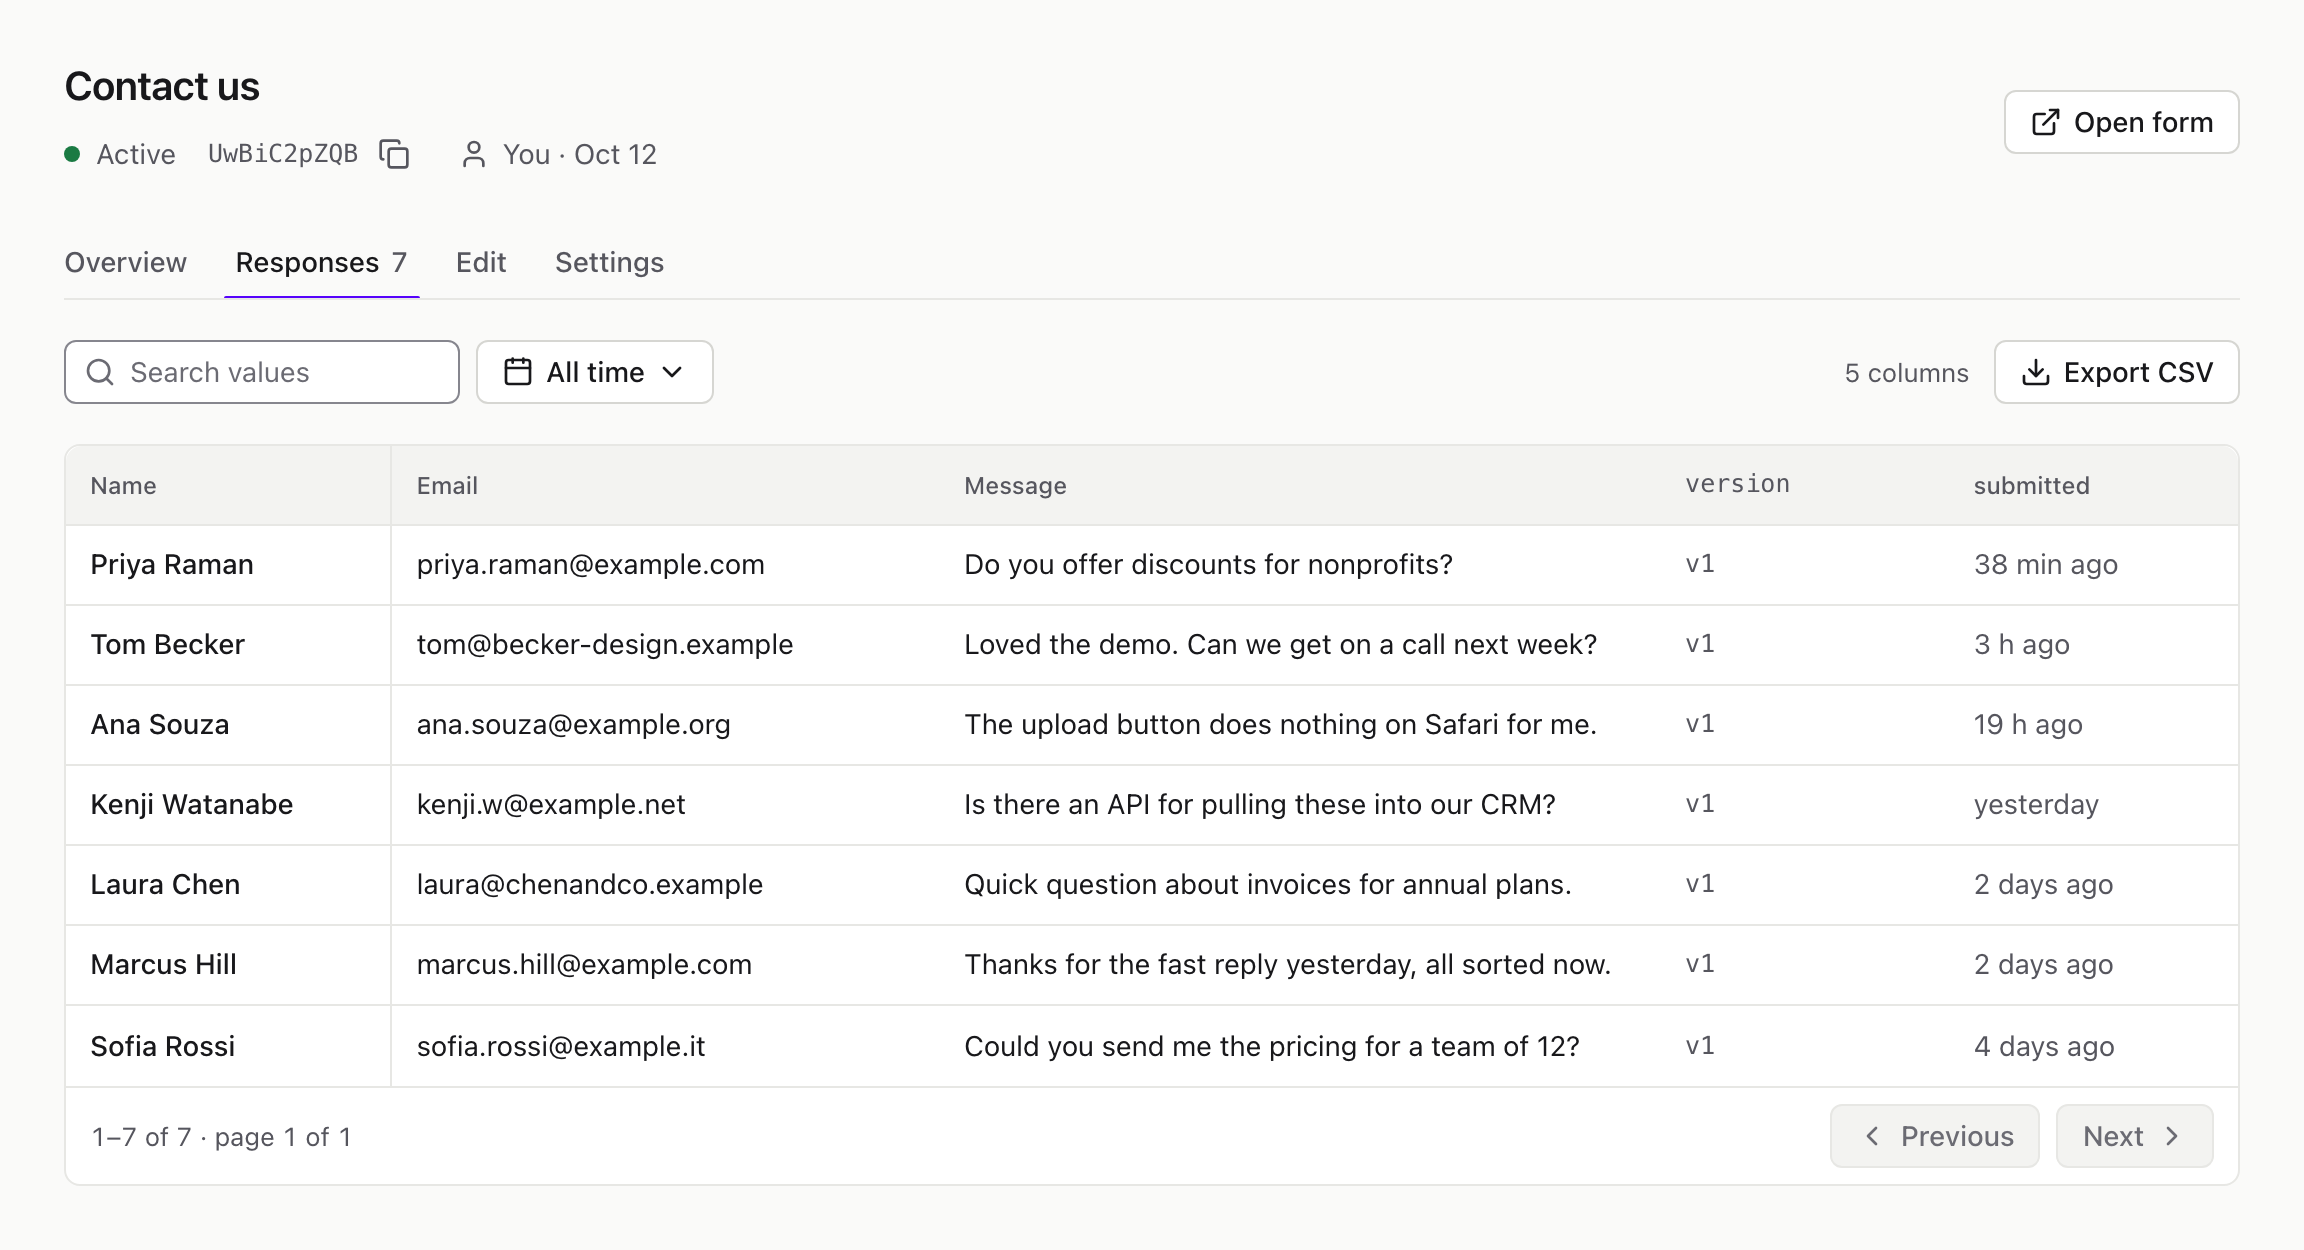This screenshot has height=1250, width=2304.
Task: Click message about upload button on Safari
Action: tap(1280, 725)
